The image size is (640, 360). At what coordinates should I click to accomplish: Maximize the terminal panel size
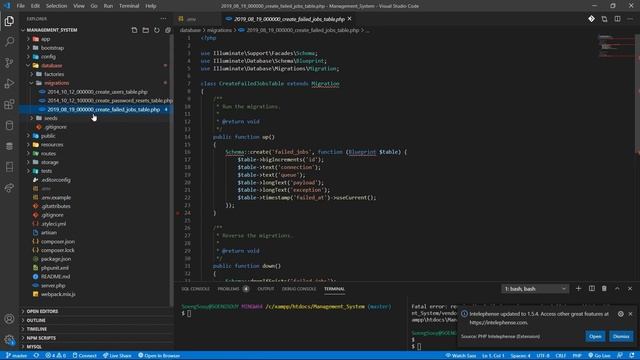click(617, 289)
